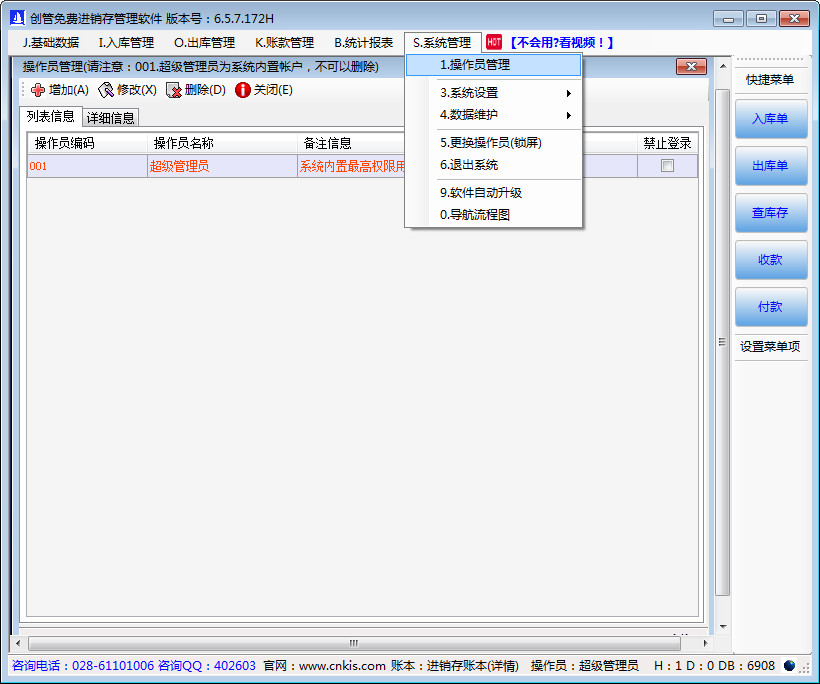Expand the 3.系统设置 submenu arrow

pyautogui.click(x=568, y=93)
